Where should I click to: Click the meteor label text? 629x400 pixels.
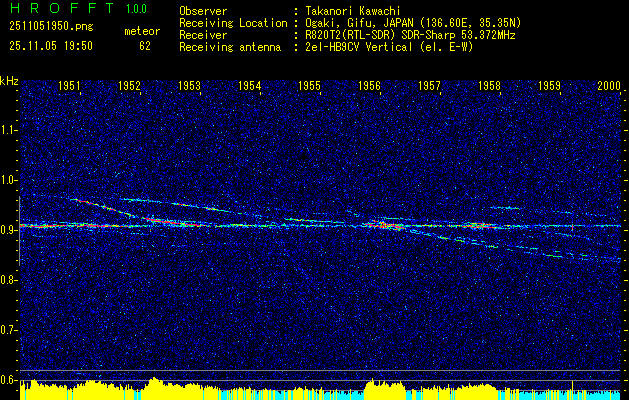142,31
